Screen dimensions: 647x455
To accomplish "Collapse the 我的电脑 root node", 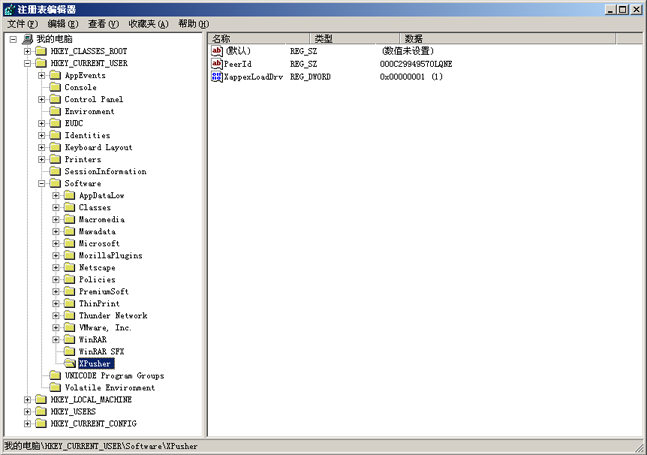I will pos(13,39).
